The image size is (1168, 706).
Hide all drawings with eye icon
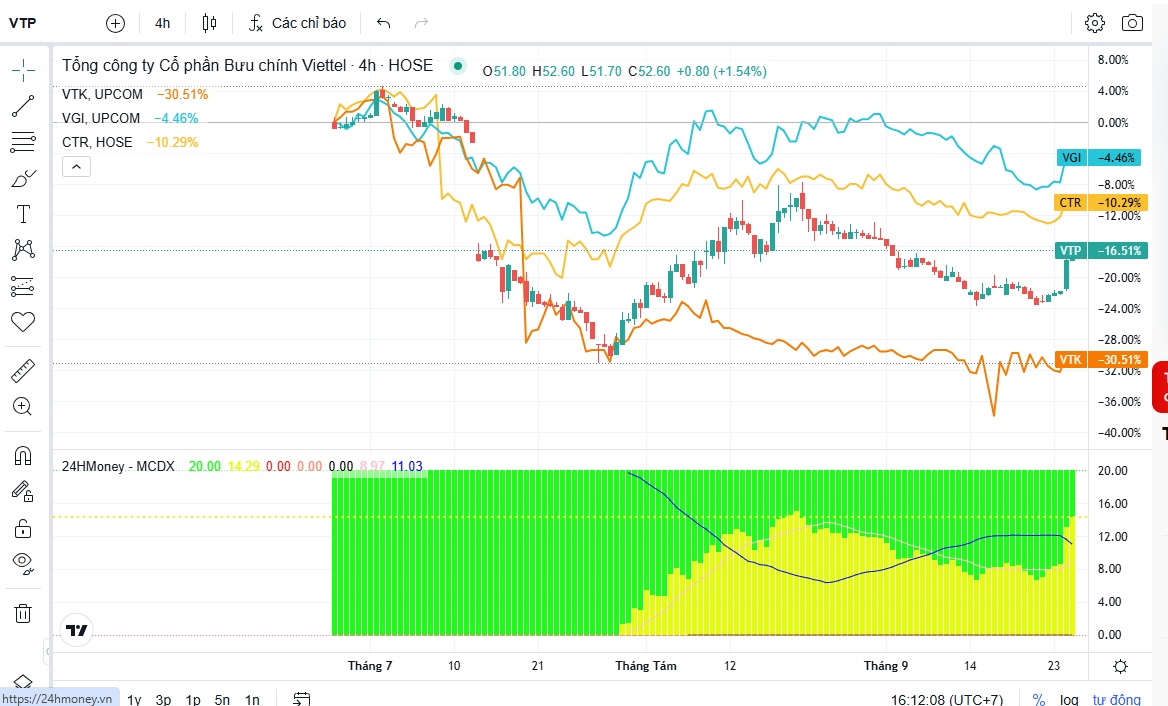click(x=23, y=564)
